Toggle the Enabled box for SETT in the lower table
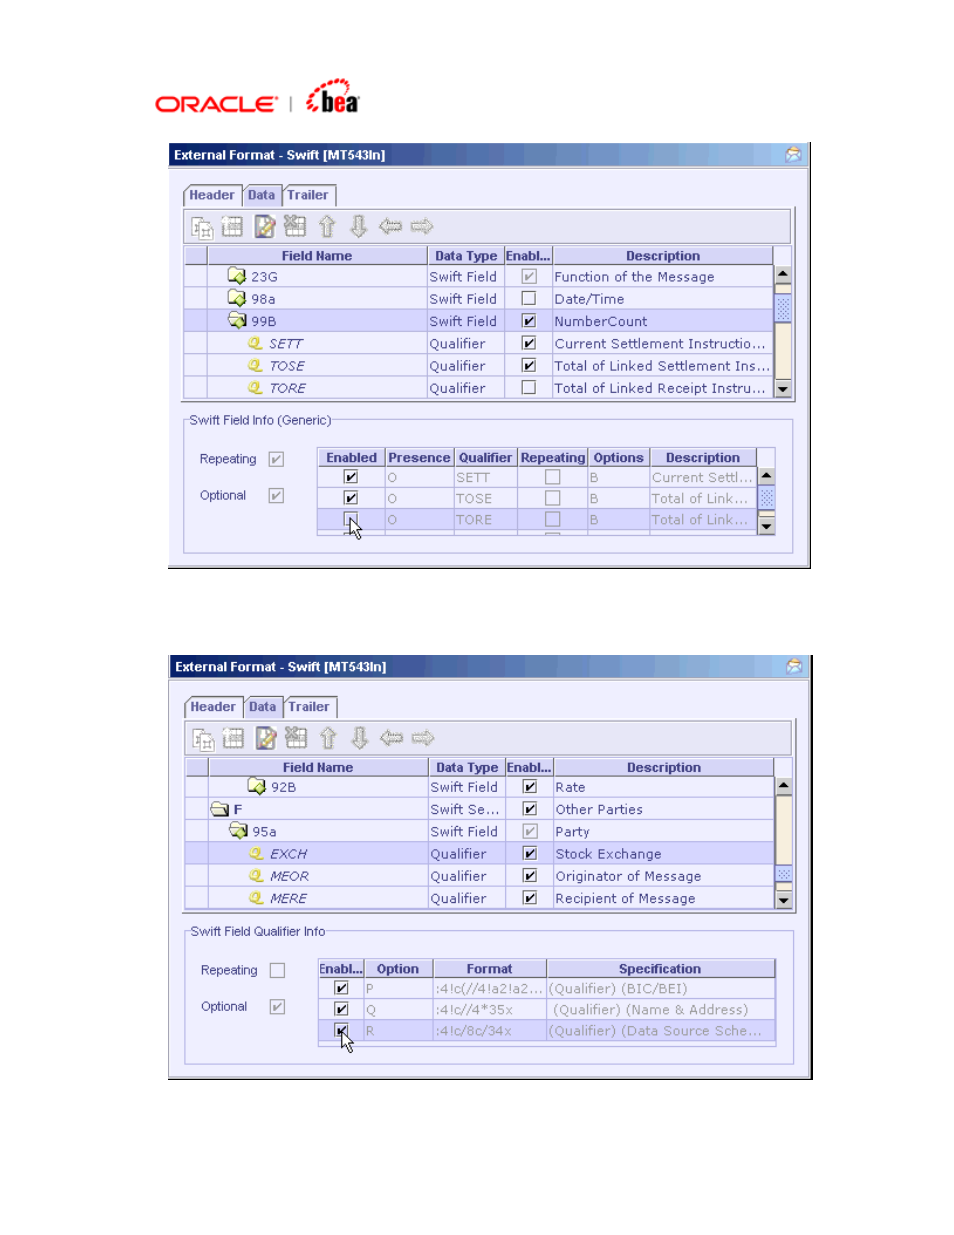954x1235 pixels. pos(351,477)
